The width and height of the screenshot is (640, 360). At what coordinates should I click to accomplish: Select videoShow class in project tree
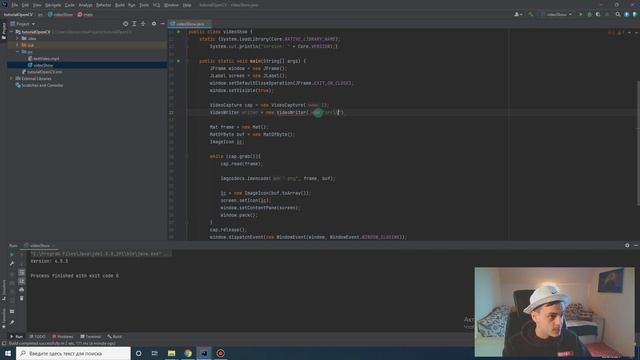pos(40,65)
